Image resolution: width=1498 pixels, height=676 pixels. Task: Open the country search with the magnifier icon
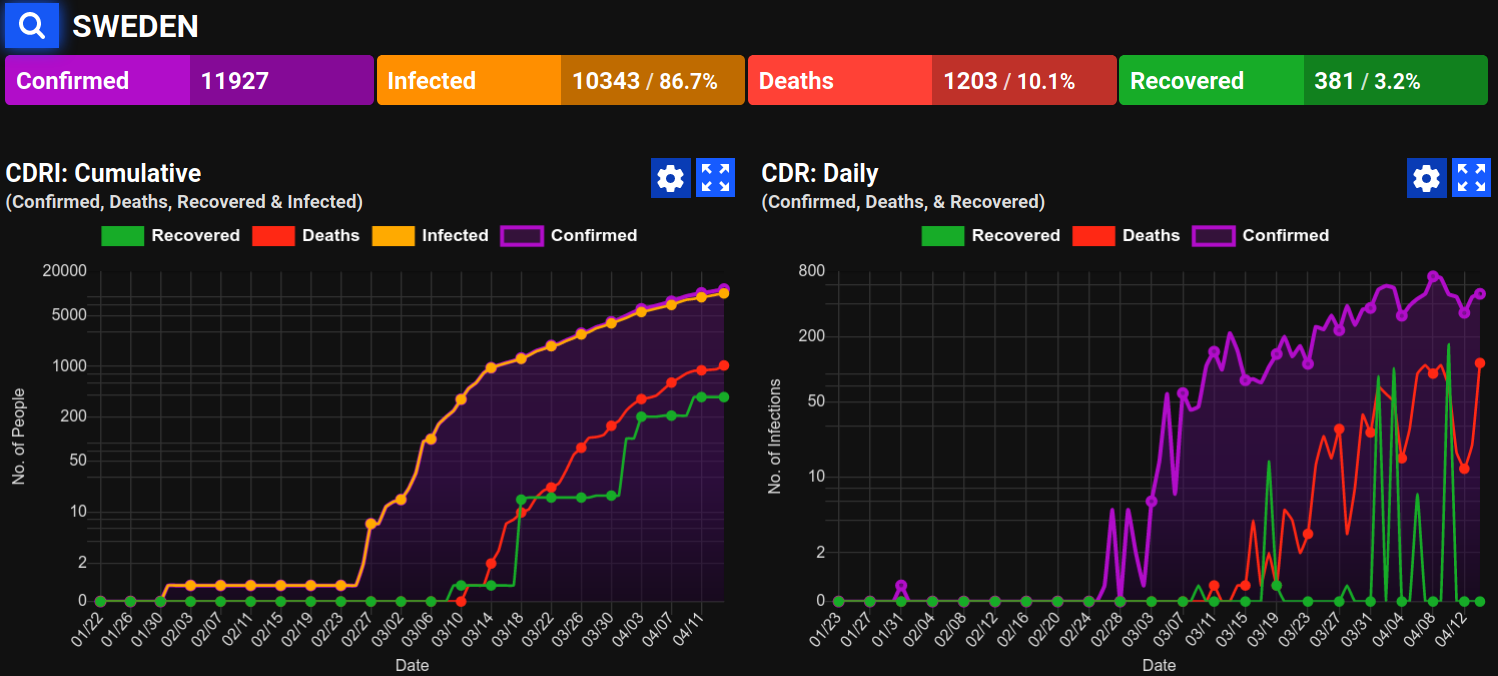[x=32, y=27]
